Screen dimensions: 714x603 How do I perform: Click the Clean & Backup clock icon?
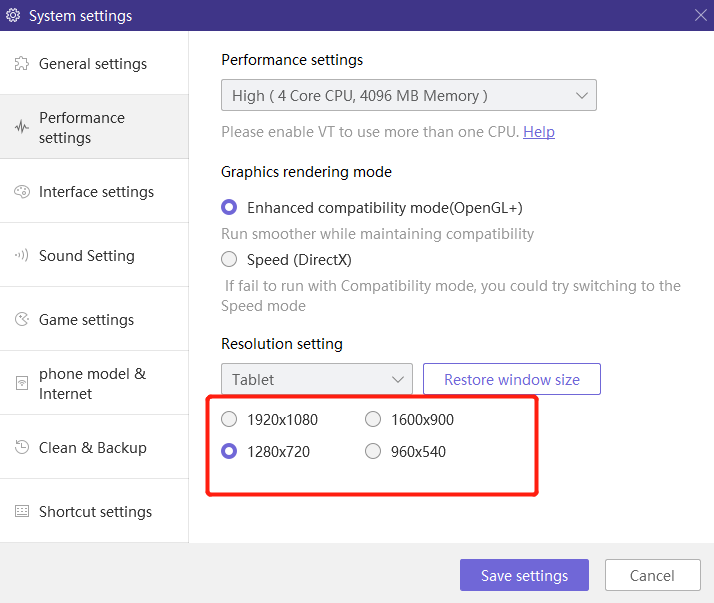pos(21,448)
